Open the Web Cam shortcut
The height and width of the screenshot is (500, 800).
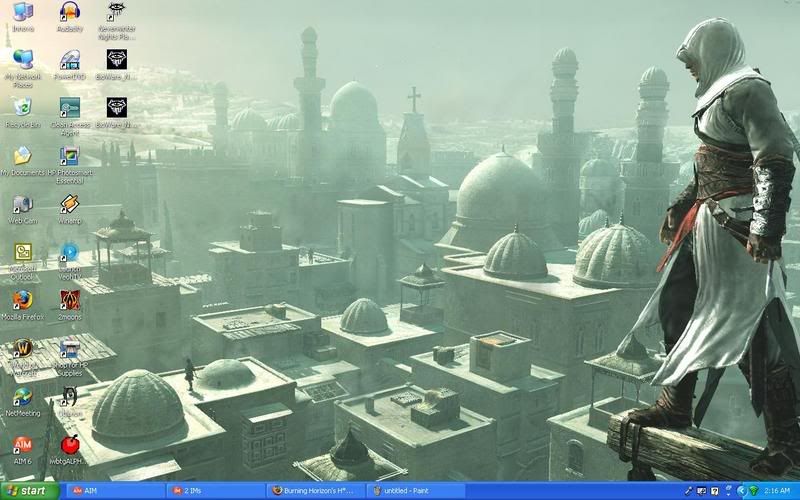22,209
